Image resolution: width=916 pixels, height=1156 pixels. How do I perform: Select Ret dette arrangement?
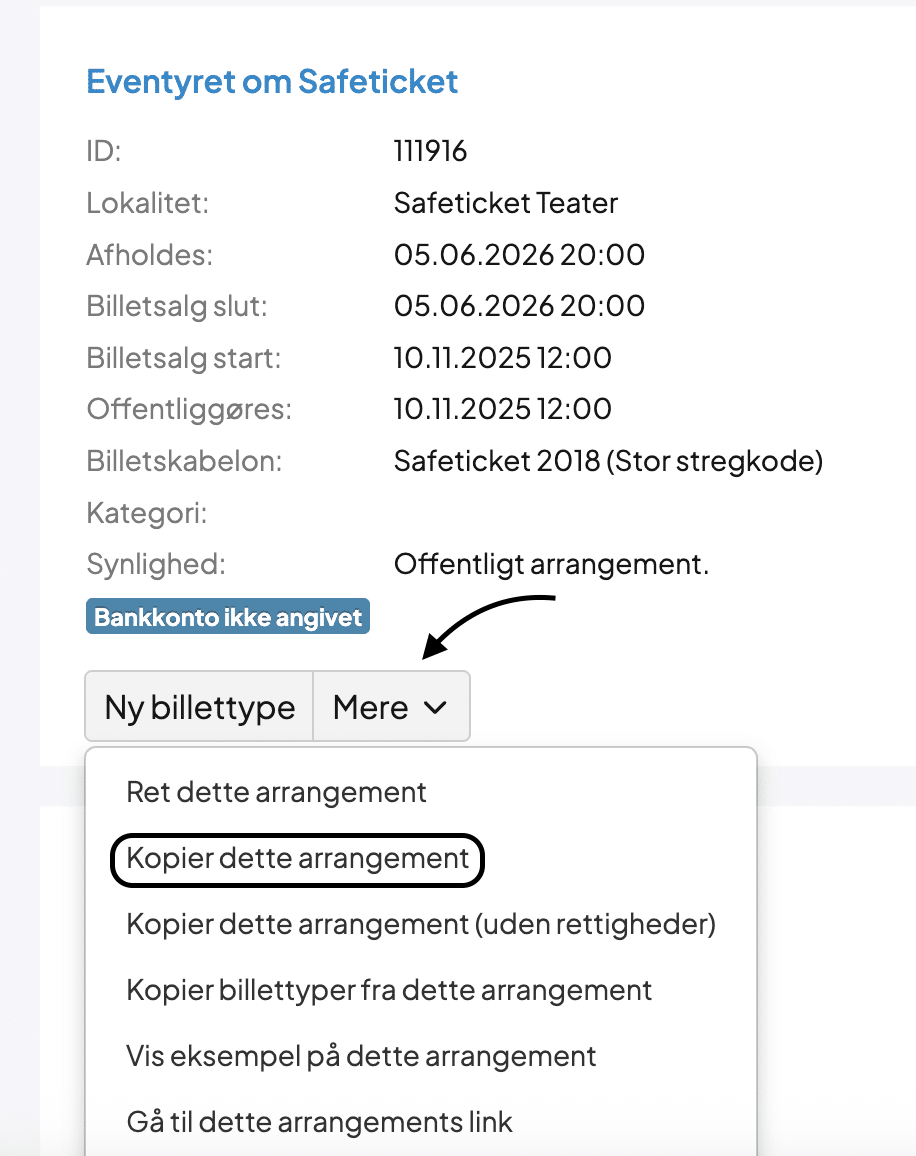[x=276, y=792]
